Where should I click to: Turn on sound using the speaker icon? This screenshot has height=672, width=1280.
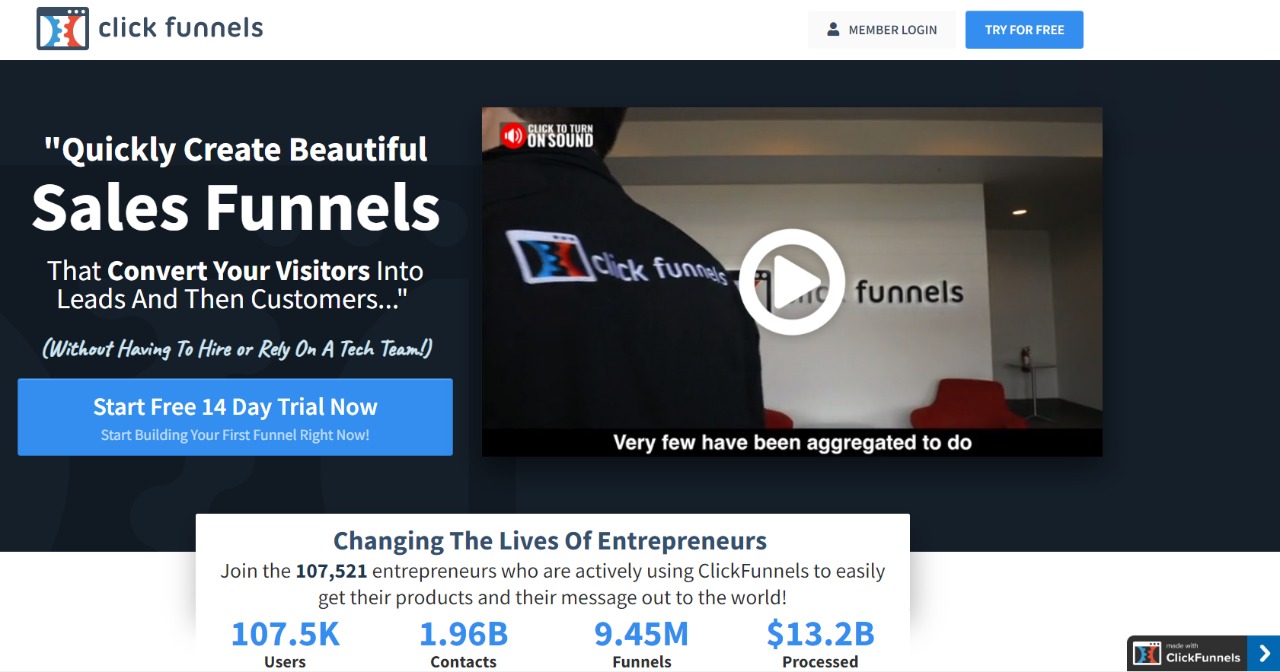tap(512, 136)
